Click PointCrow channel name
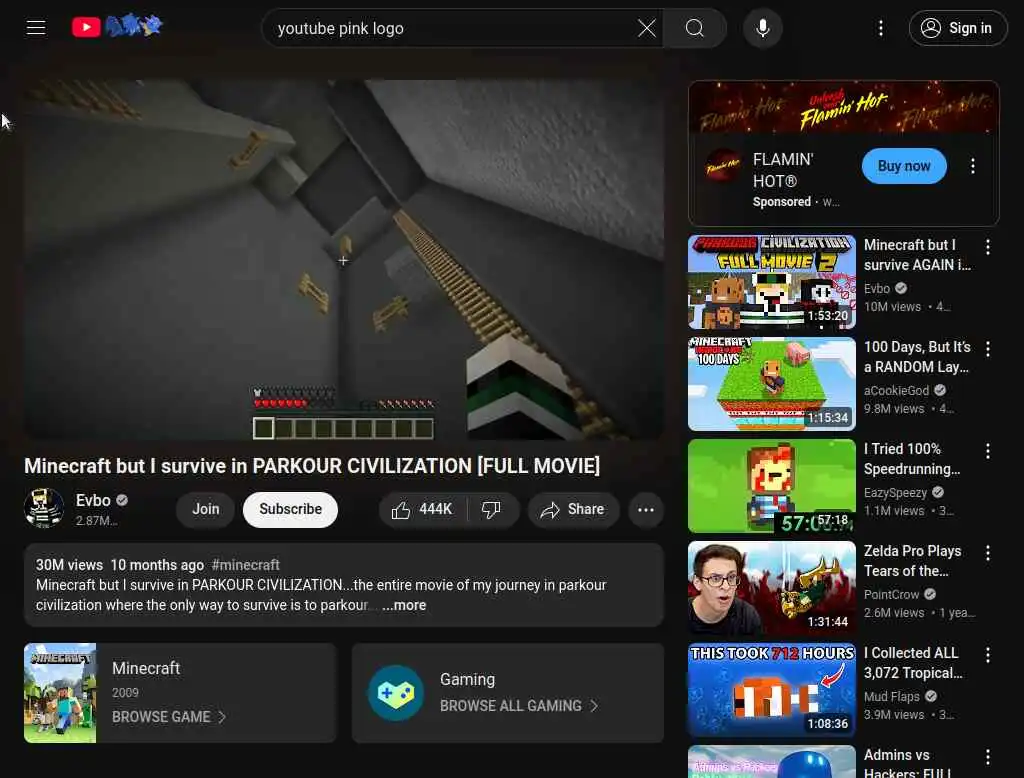Screen dimensions: 1024x778 891,594
